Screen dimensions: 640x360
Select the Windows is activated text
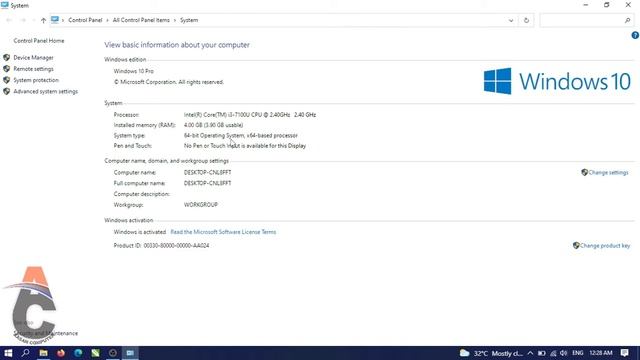pos(140,232)
